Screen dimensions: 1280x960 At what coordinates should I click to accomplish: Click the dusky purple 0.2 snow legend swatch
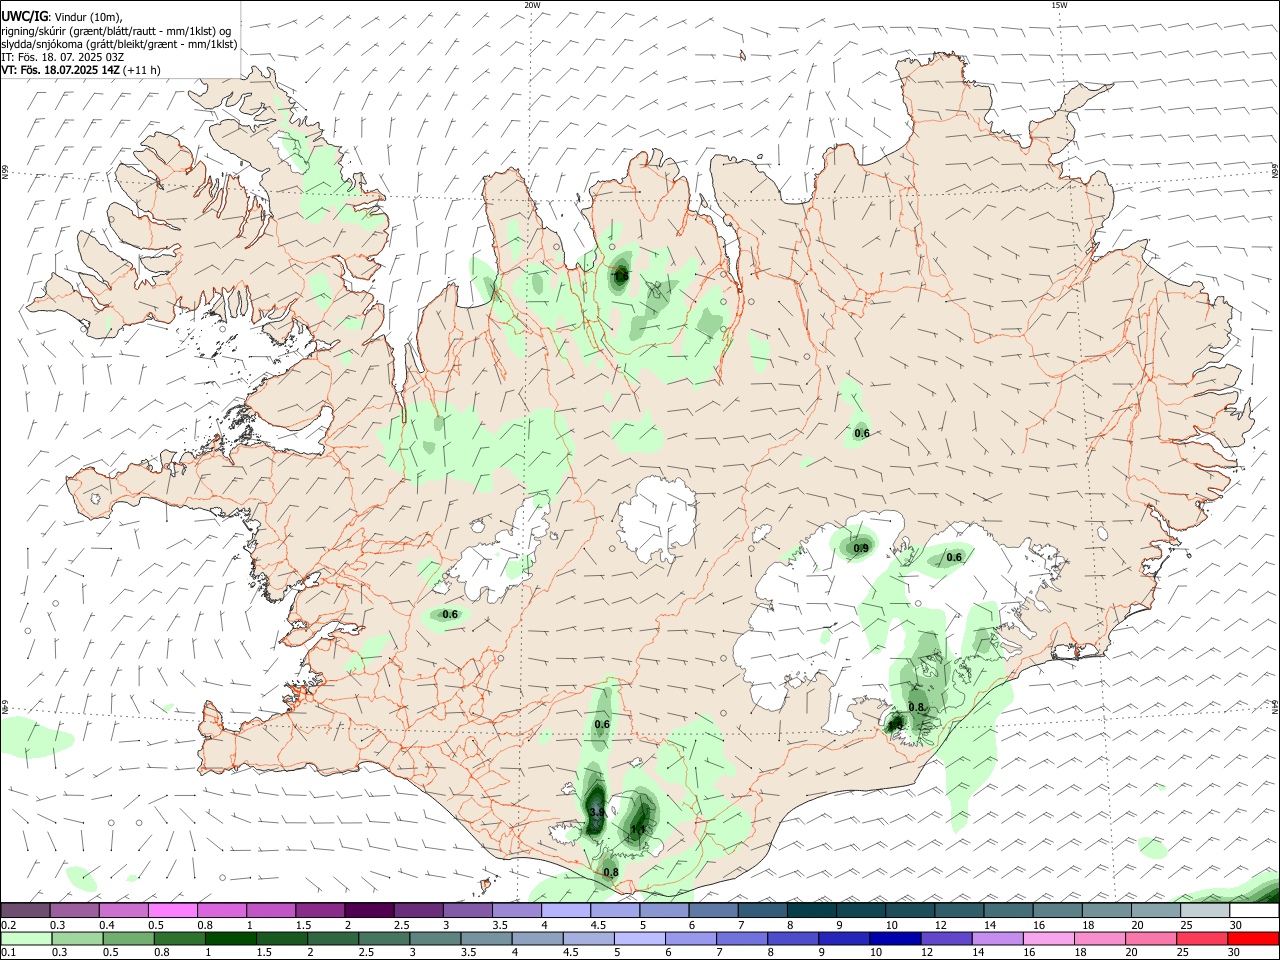pos(26,910)
